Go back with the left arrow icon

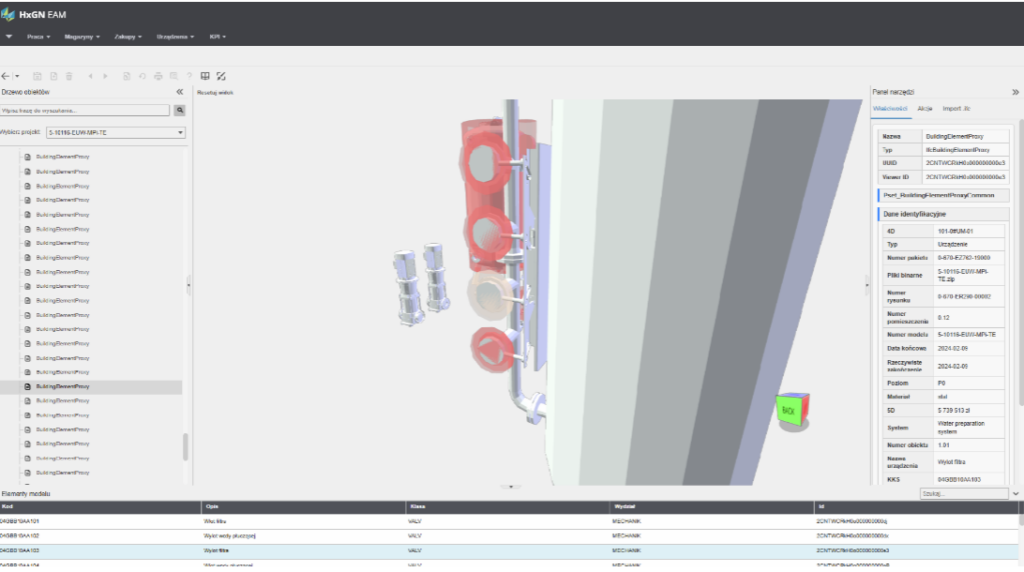click(6, 76)
